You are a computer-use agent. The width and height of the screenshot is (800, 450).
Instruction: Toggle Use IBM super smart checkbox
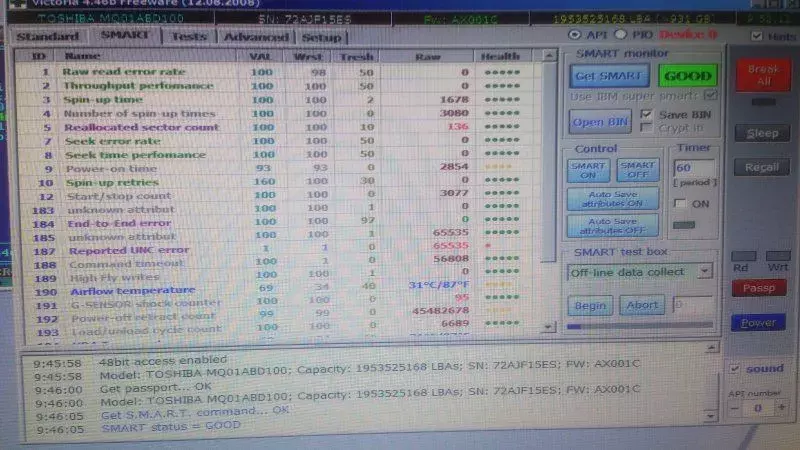(x=710, y=95)
